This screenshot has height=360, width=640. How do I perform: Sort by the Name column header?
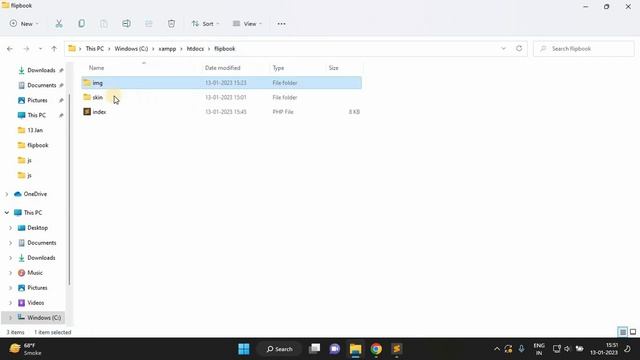(96, 68)
